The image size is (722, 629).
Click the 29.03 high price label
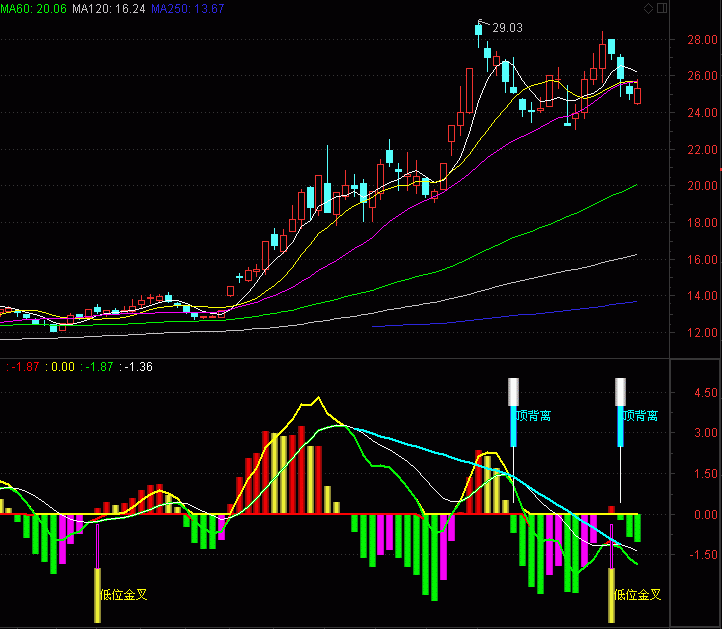tap(507, 28)
